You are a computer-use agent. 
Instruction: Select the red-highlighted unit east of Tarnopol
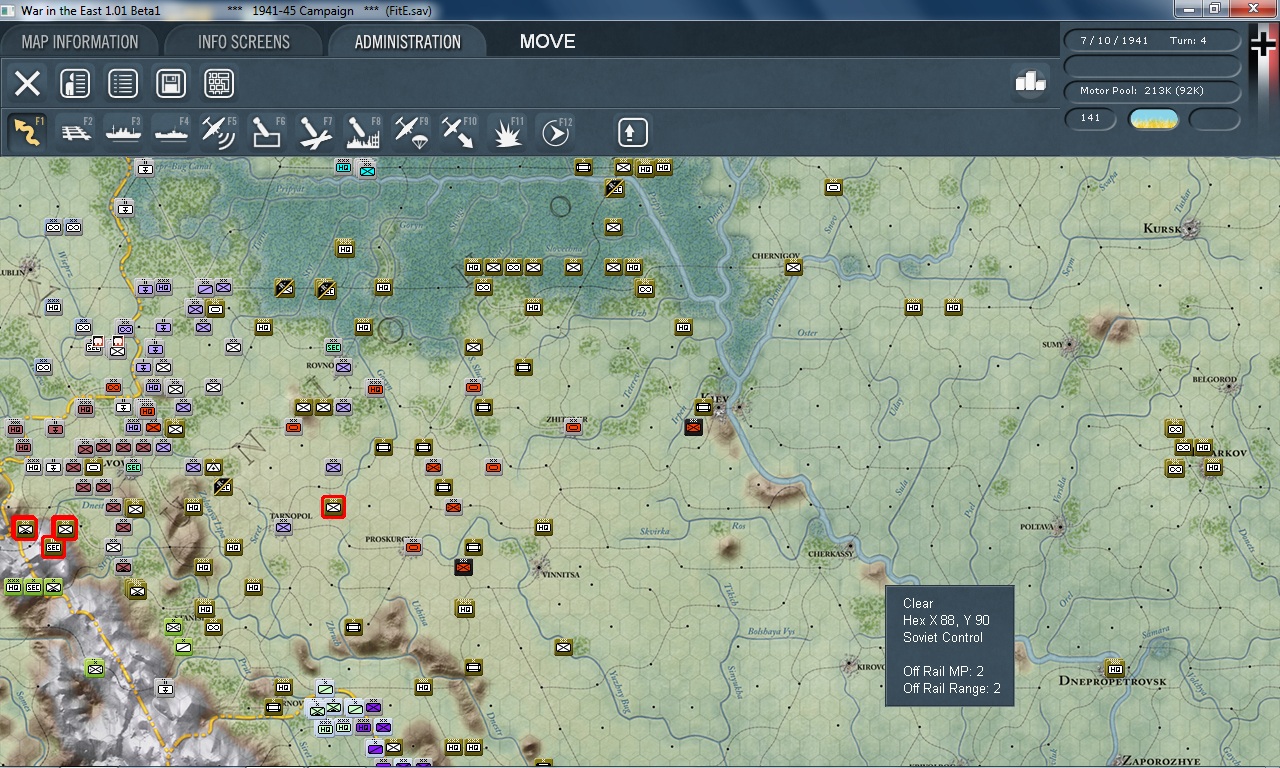334,507
